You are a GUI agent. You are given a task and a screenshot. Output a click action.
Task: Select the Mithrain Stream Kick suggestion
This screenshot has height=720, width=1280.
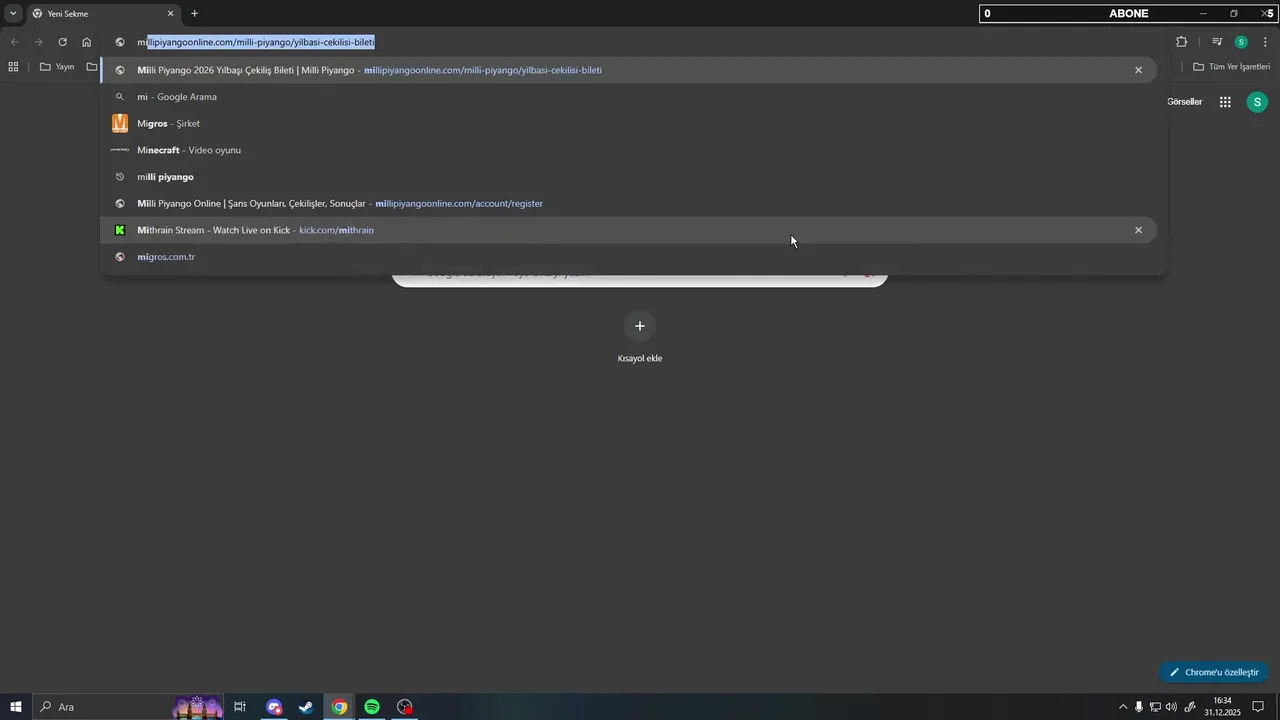628,230
